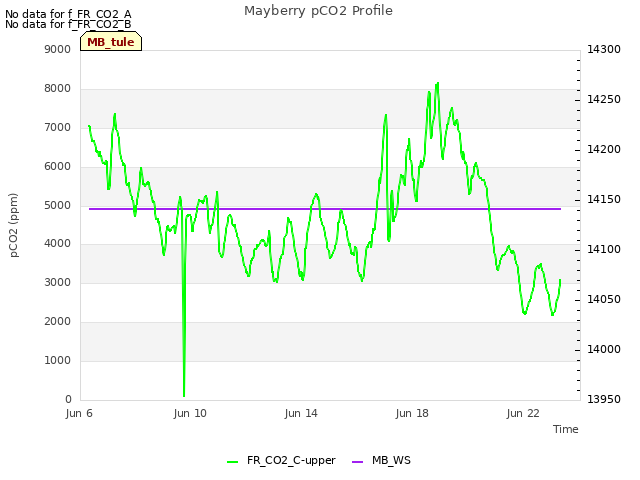Click the pCO2 (ppm) axis label
This screenshot has height=480, width=640.
(14, 225)
